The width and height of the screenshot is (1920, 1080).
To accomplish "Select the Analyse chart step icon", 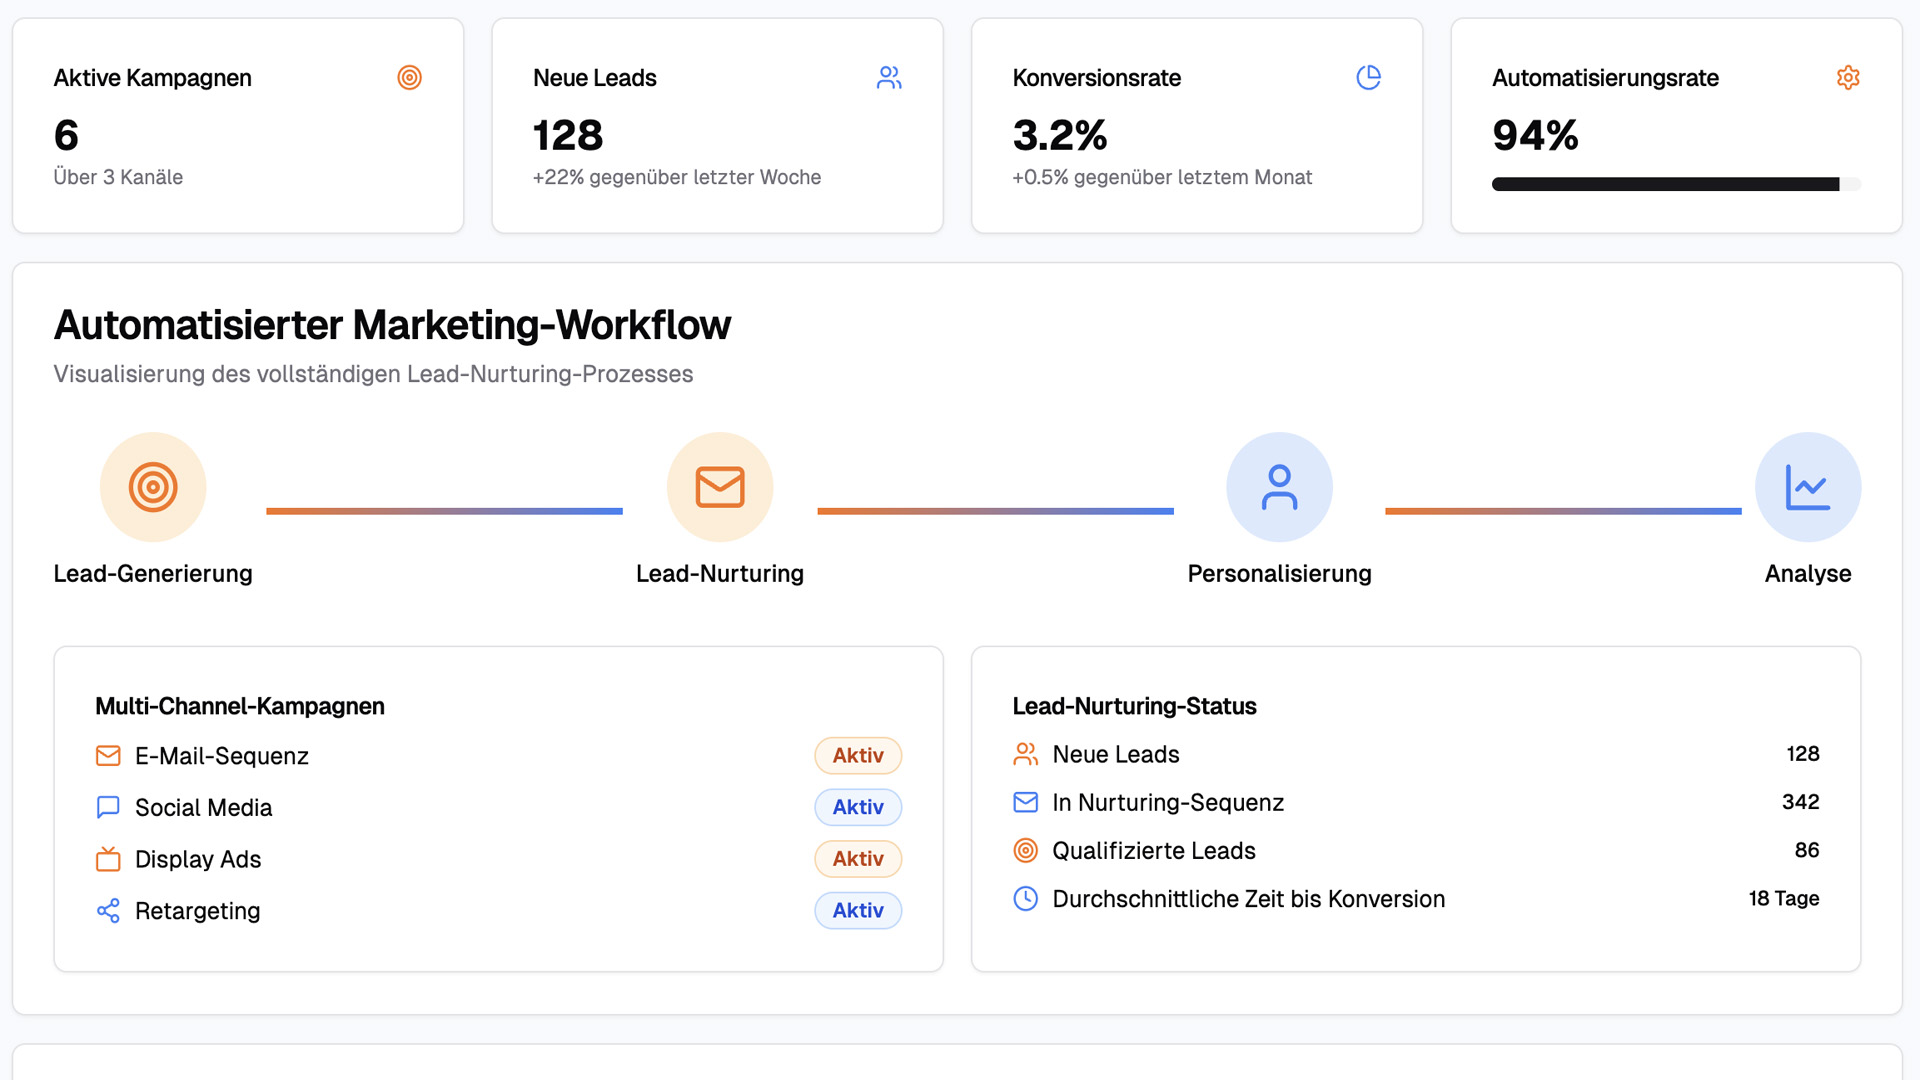I will (x=1808, y=487).
